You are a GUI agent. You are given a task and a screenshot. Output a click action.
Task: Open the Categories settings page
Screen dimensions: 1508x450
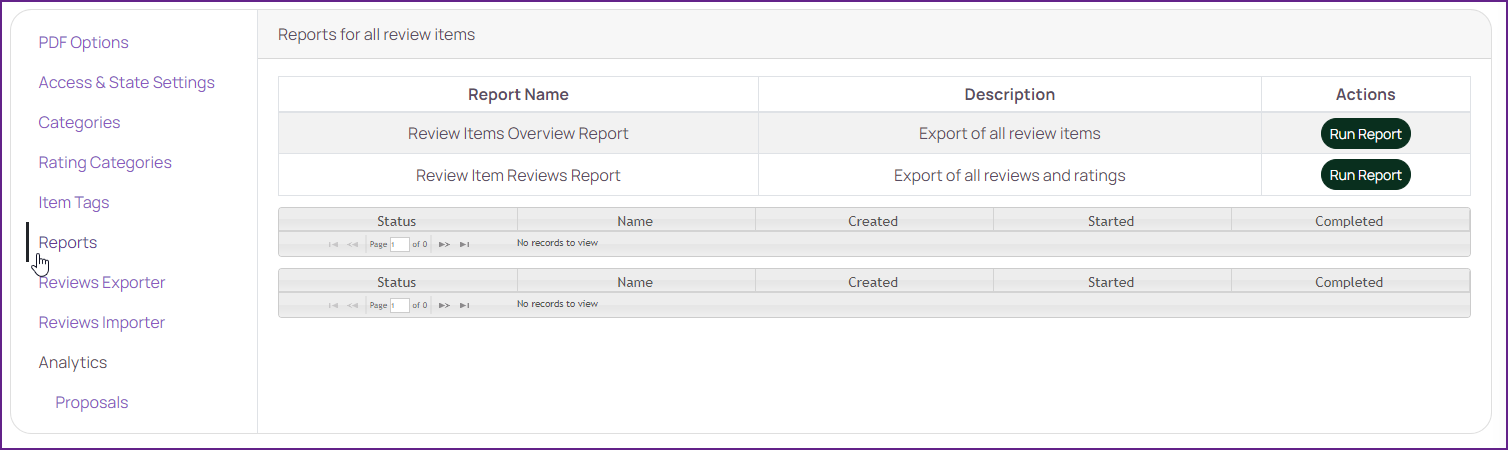tap(79, 122)
